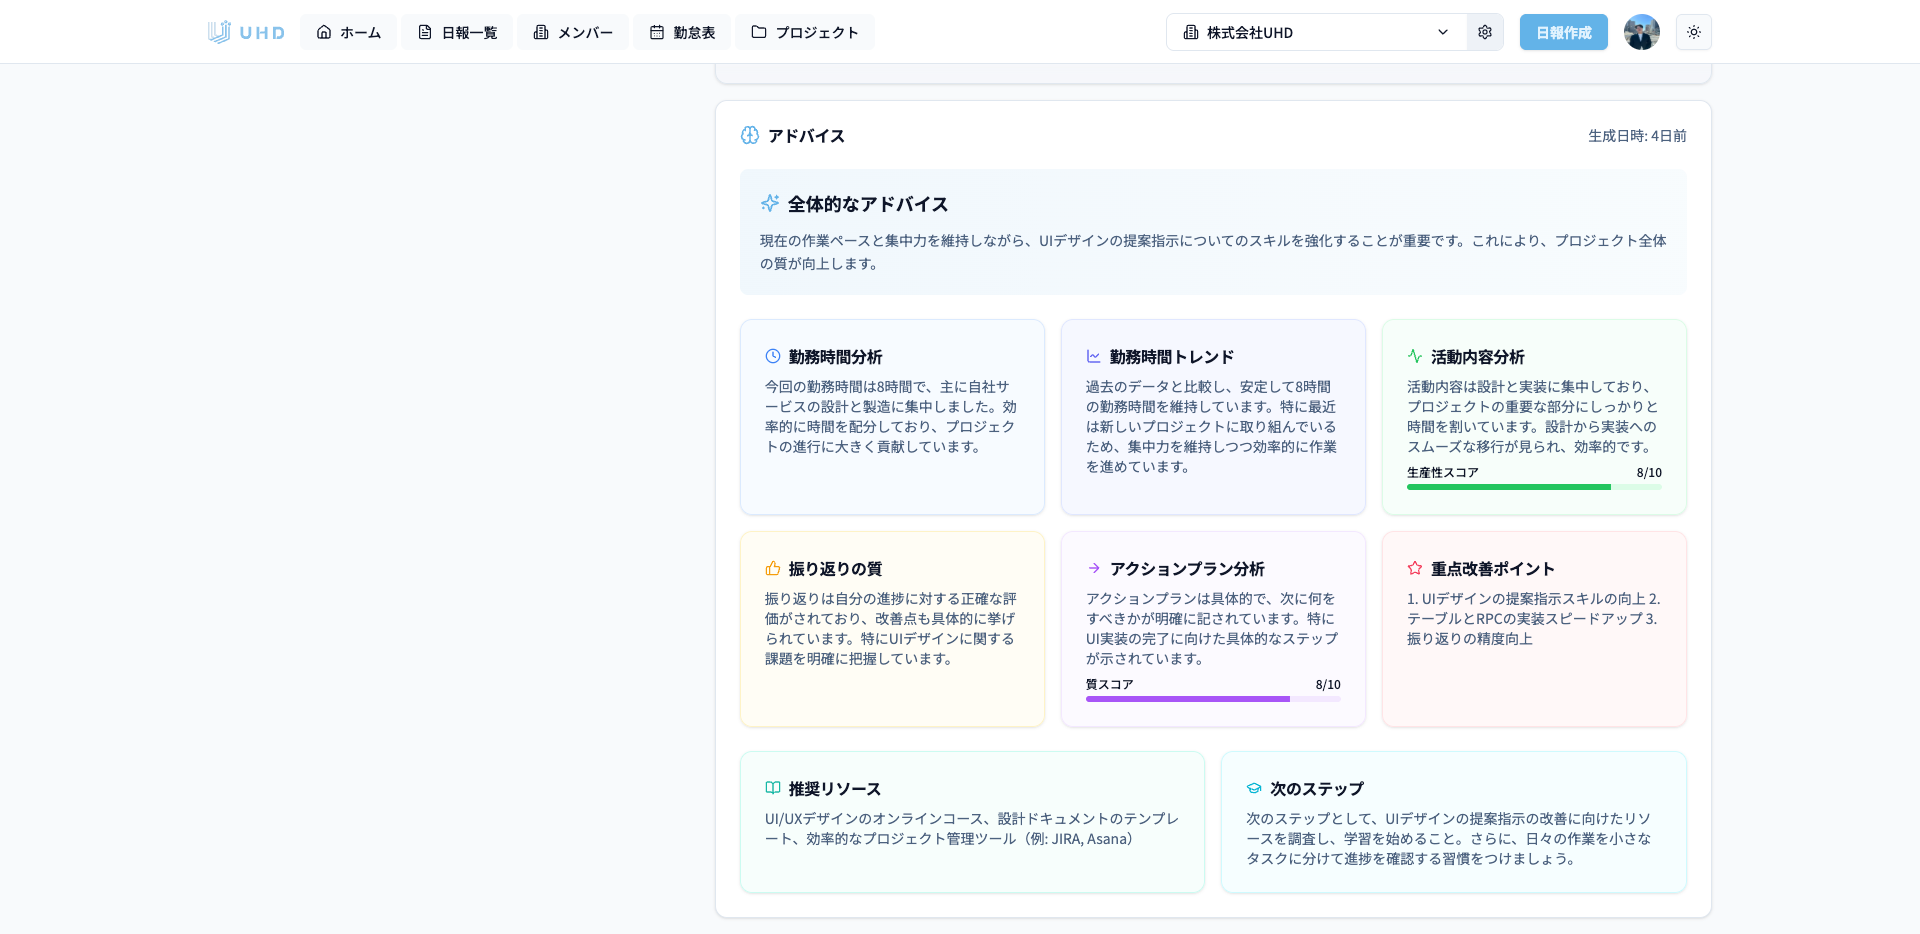
Task: Select the 振り返りの質 card heading
Action: click(836, 569)
